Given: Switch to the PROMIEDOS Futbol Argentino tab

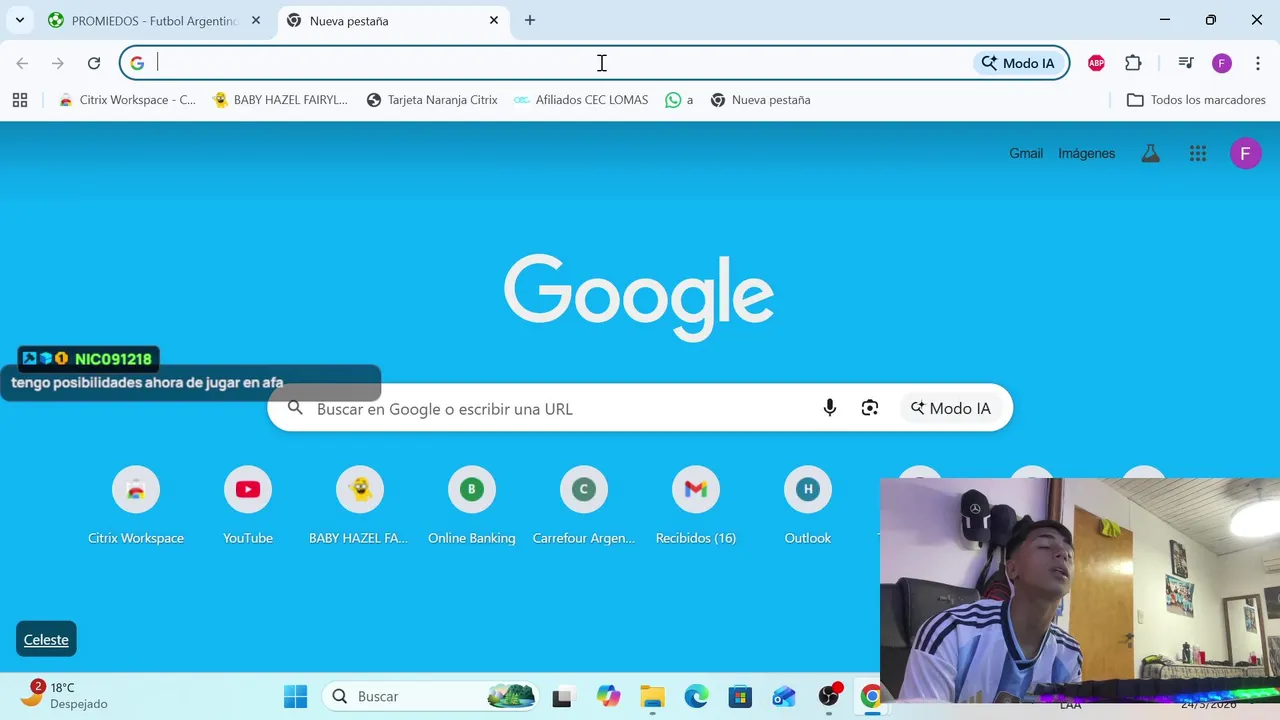Looking at the screenshot, I should [155, 20].
